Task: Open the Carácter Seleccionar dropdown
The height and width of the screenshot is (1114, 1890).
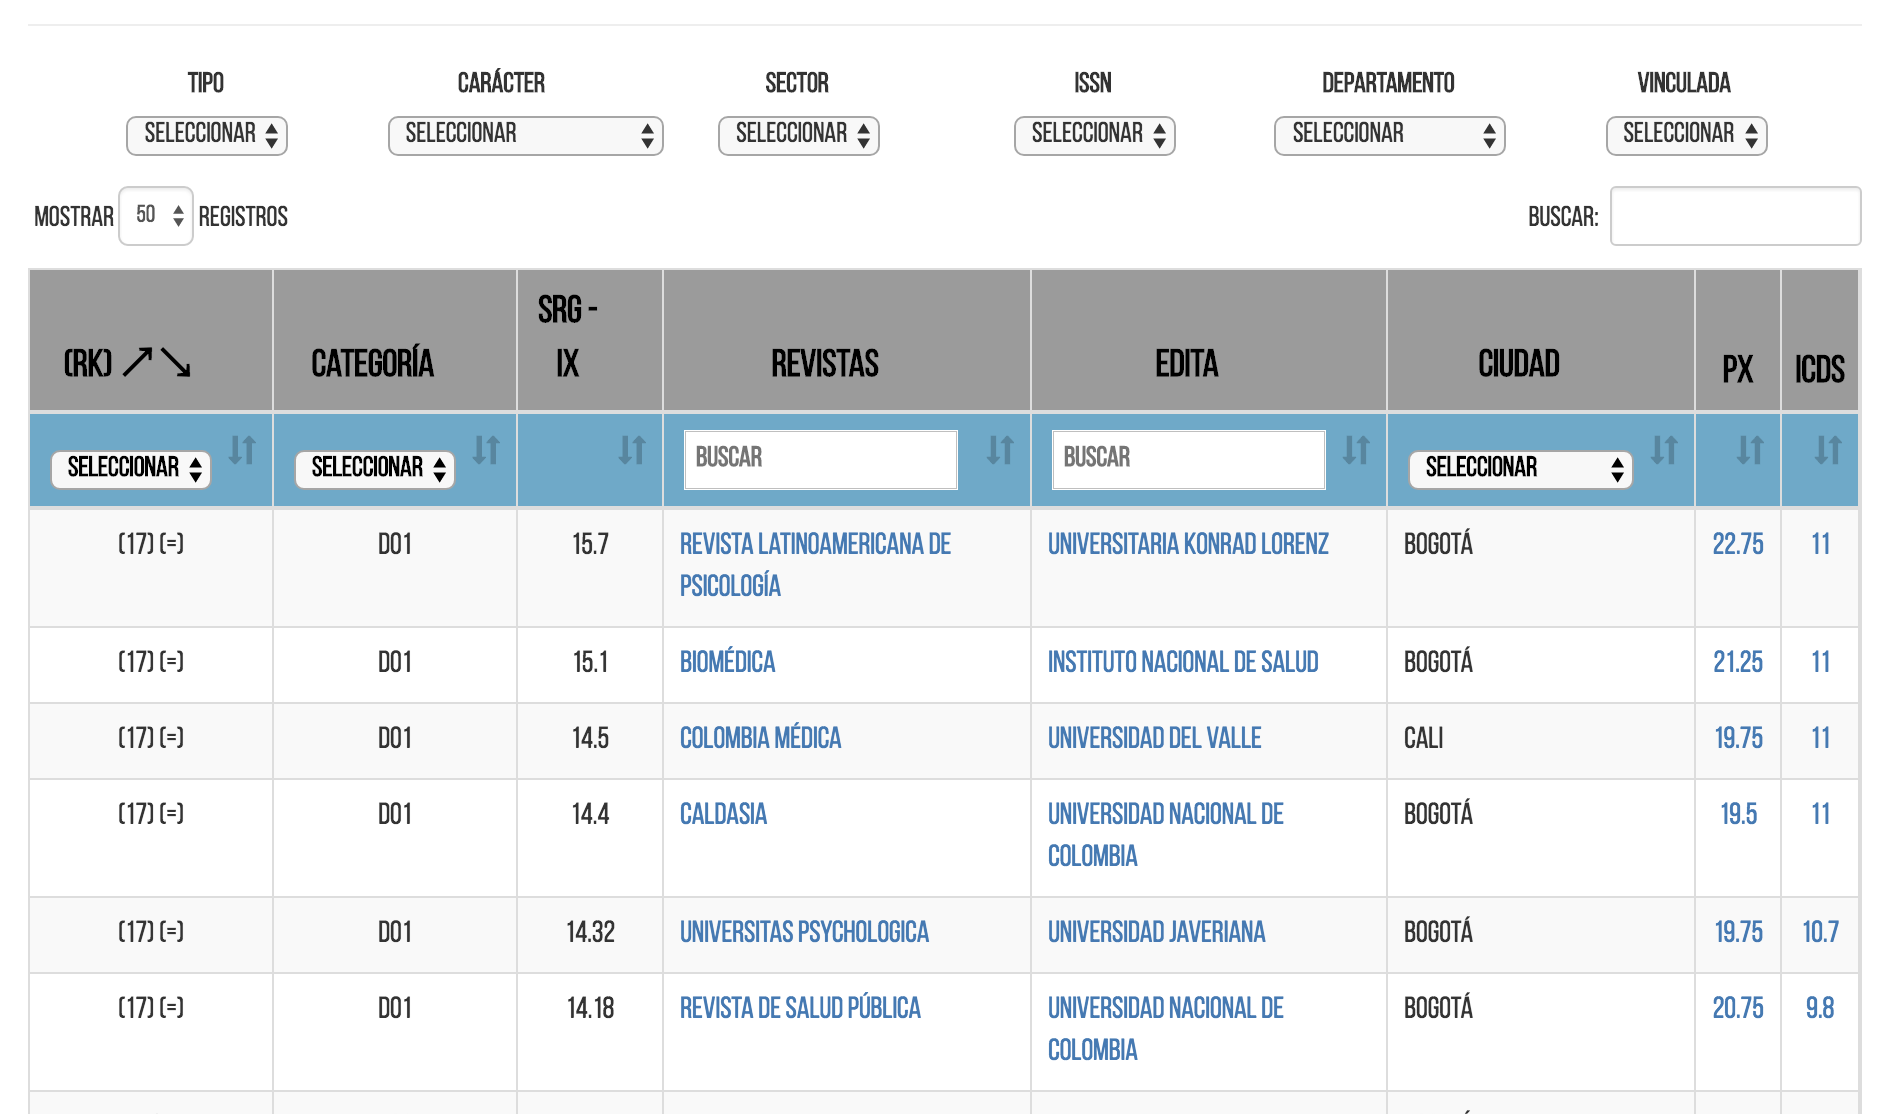Action: coord(526,135)
